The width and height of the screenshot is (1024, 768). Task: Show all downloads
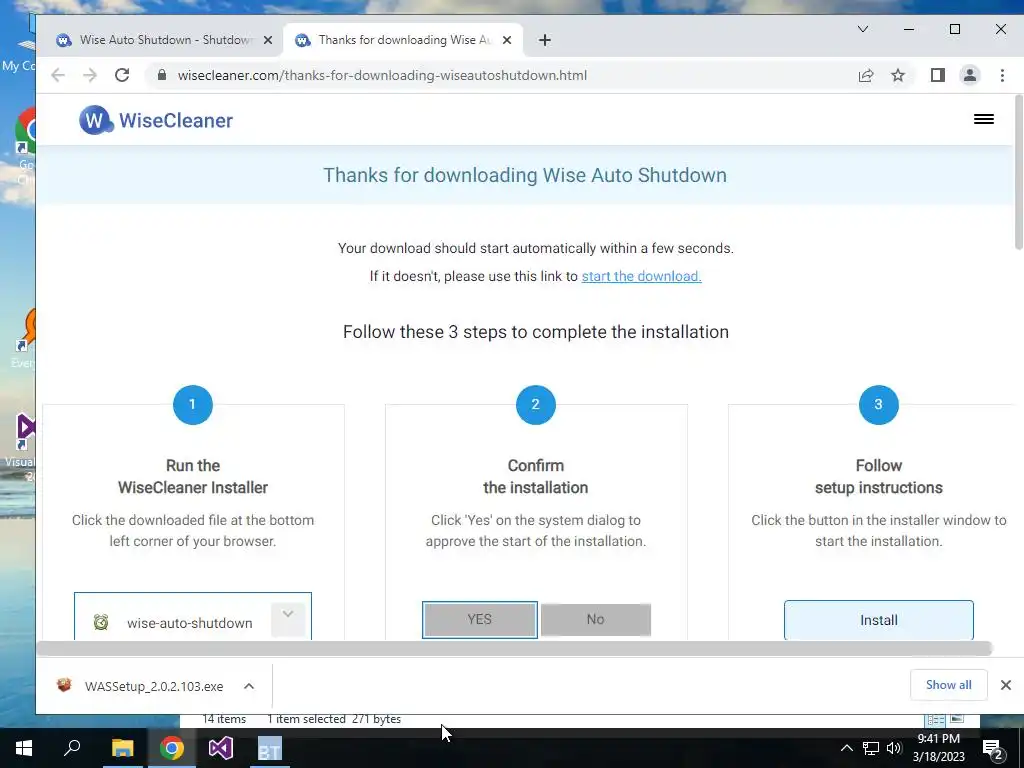[948, 684]
